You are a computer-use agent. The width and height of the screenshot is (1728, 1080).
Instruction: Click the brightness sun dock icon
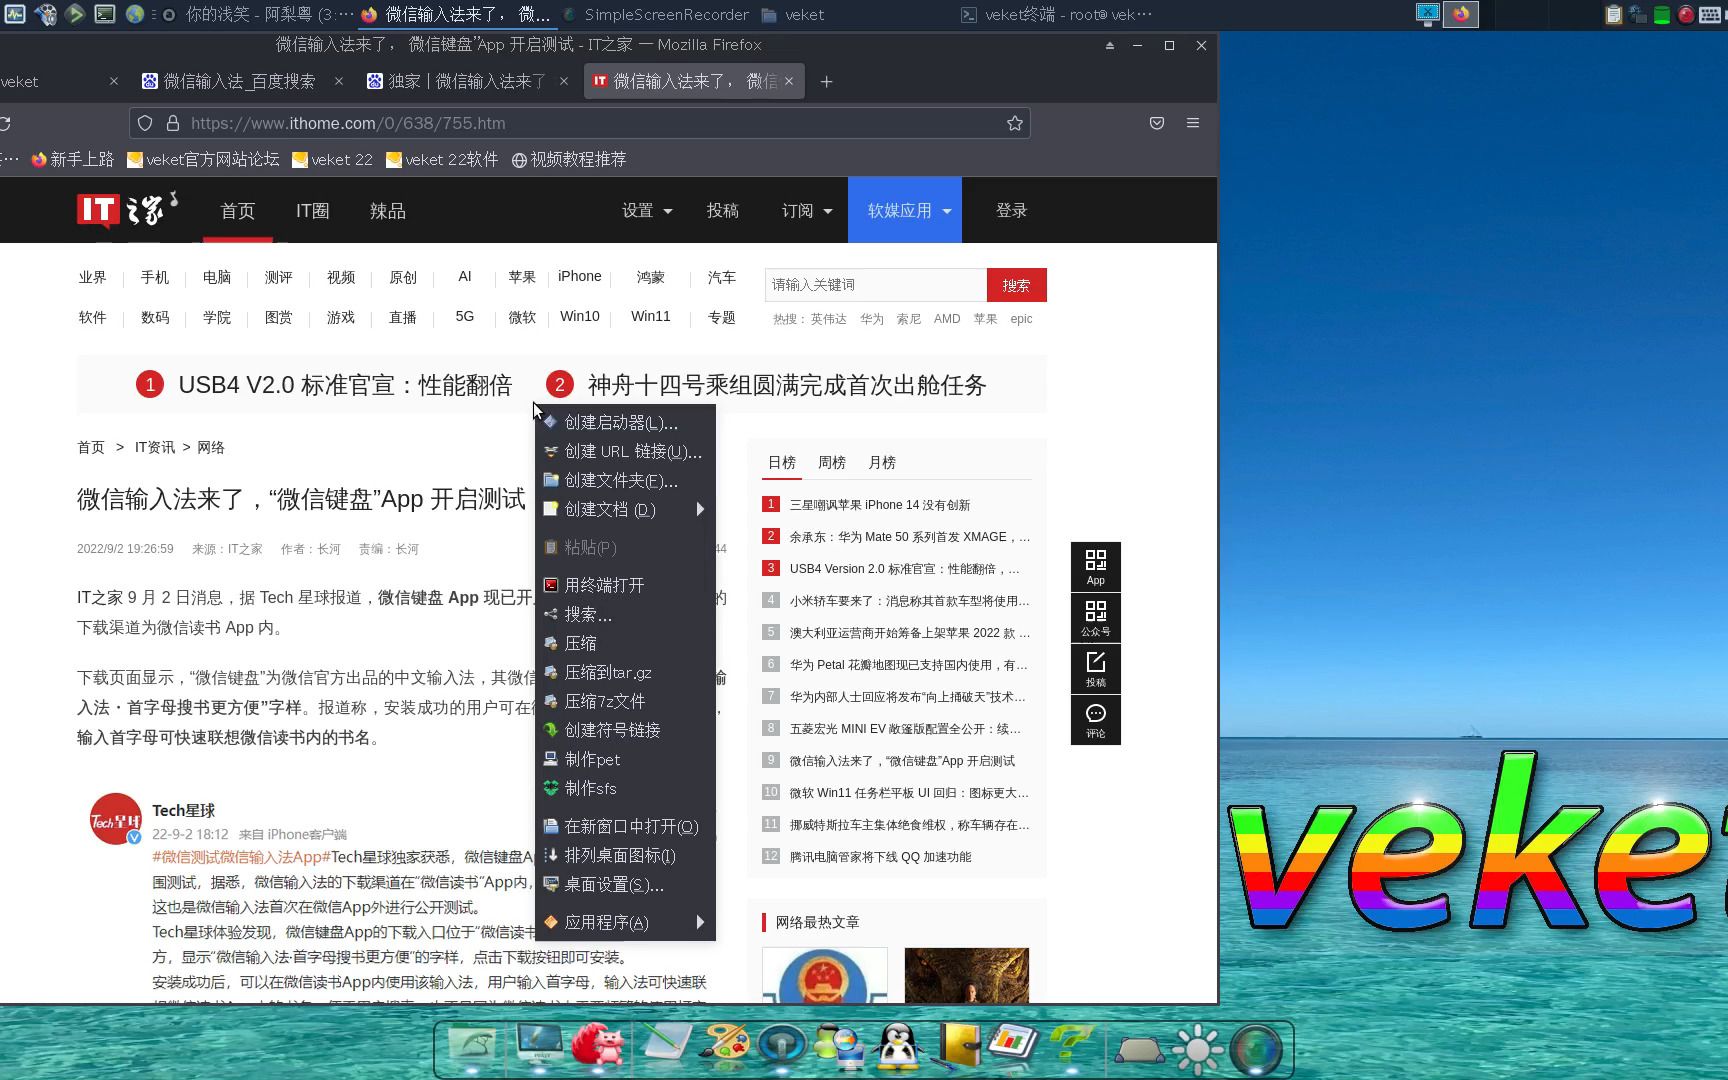tap(1197, 1049)
